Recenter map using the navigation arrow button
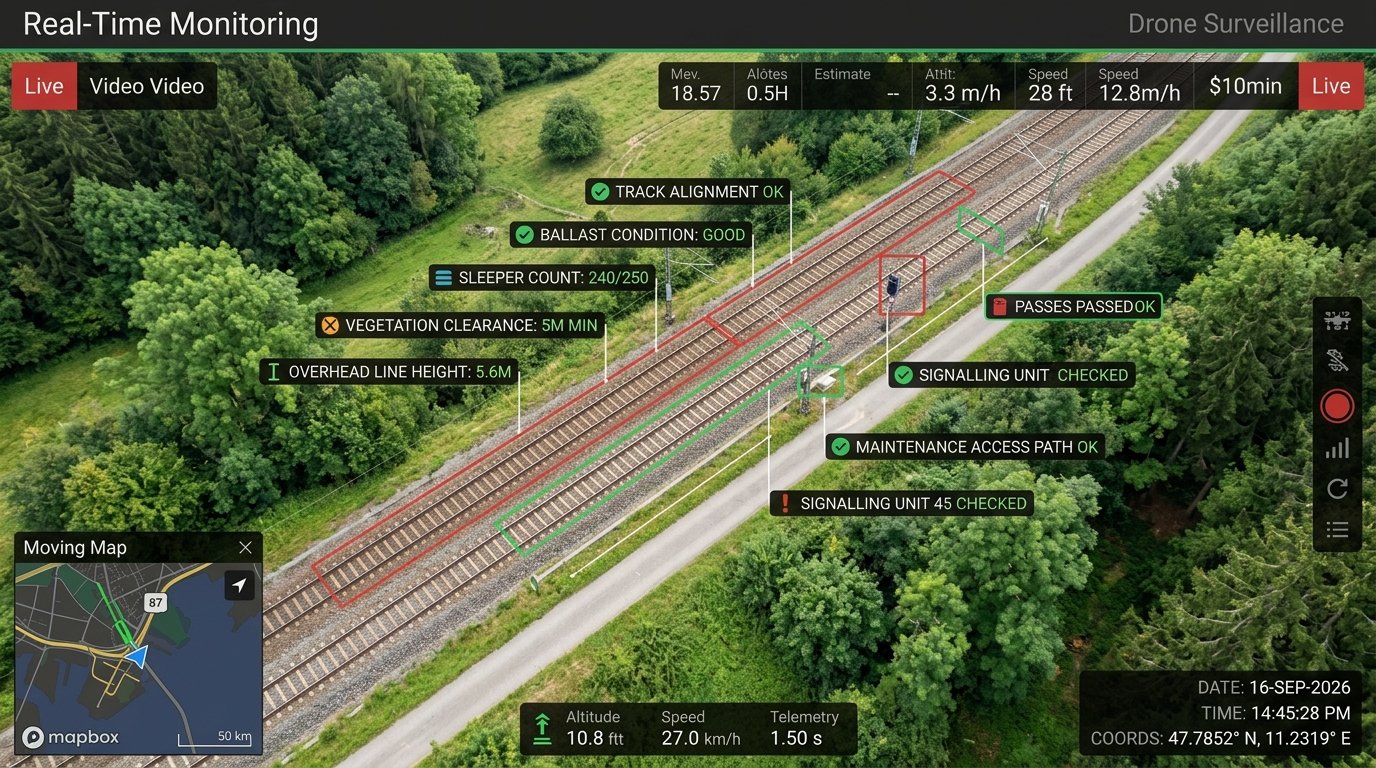The height and width of the screenshot is (768, 1376). click(x=240, y=585)
